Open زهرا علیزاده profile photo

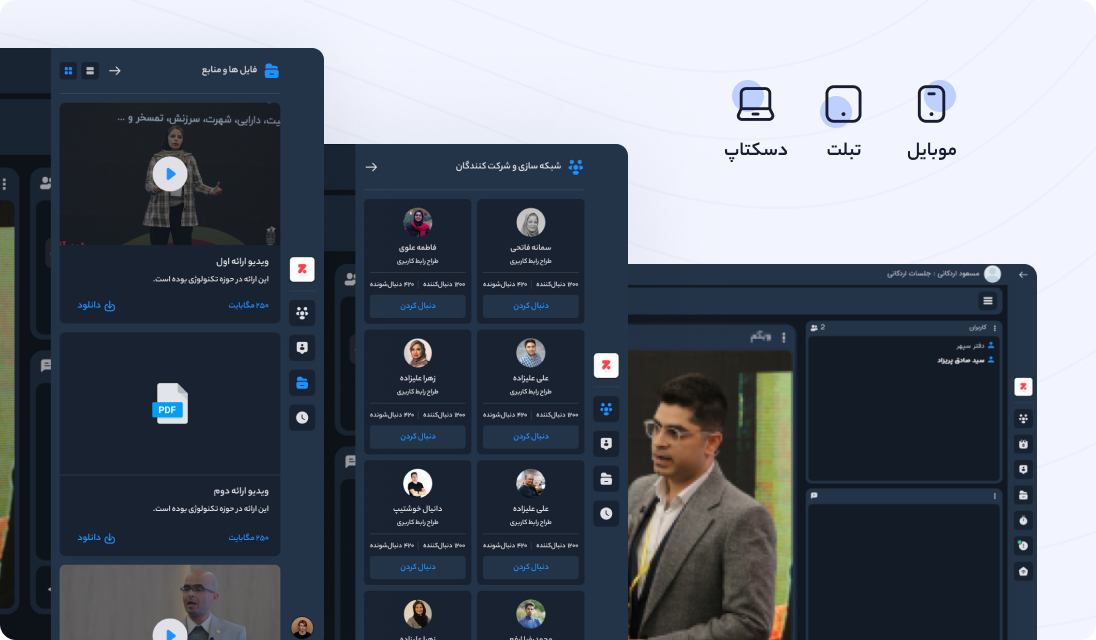coord(418,353)
